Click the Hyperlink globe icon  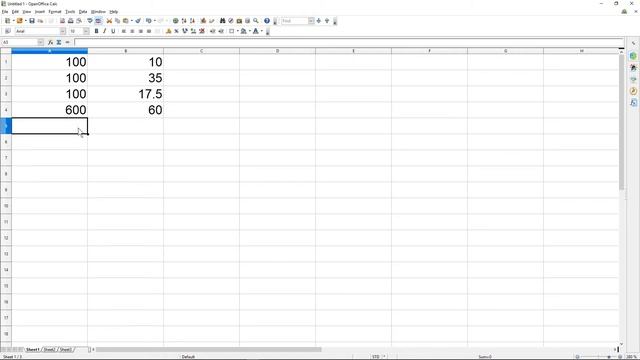176,21
